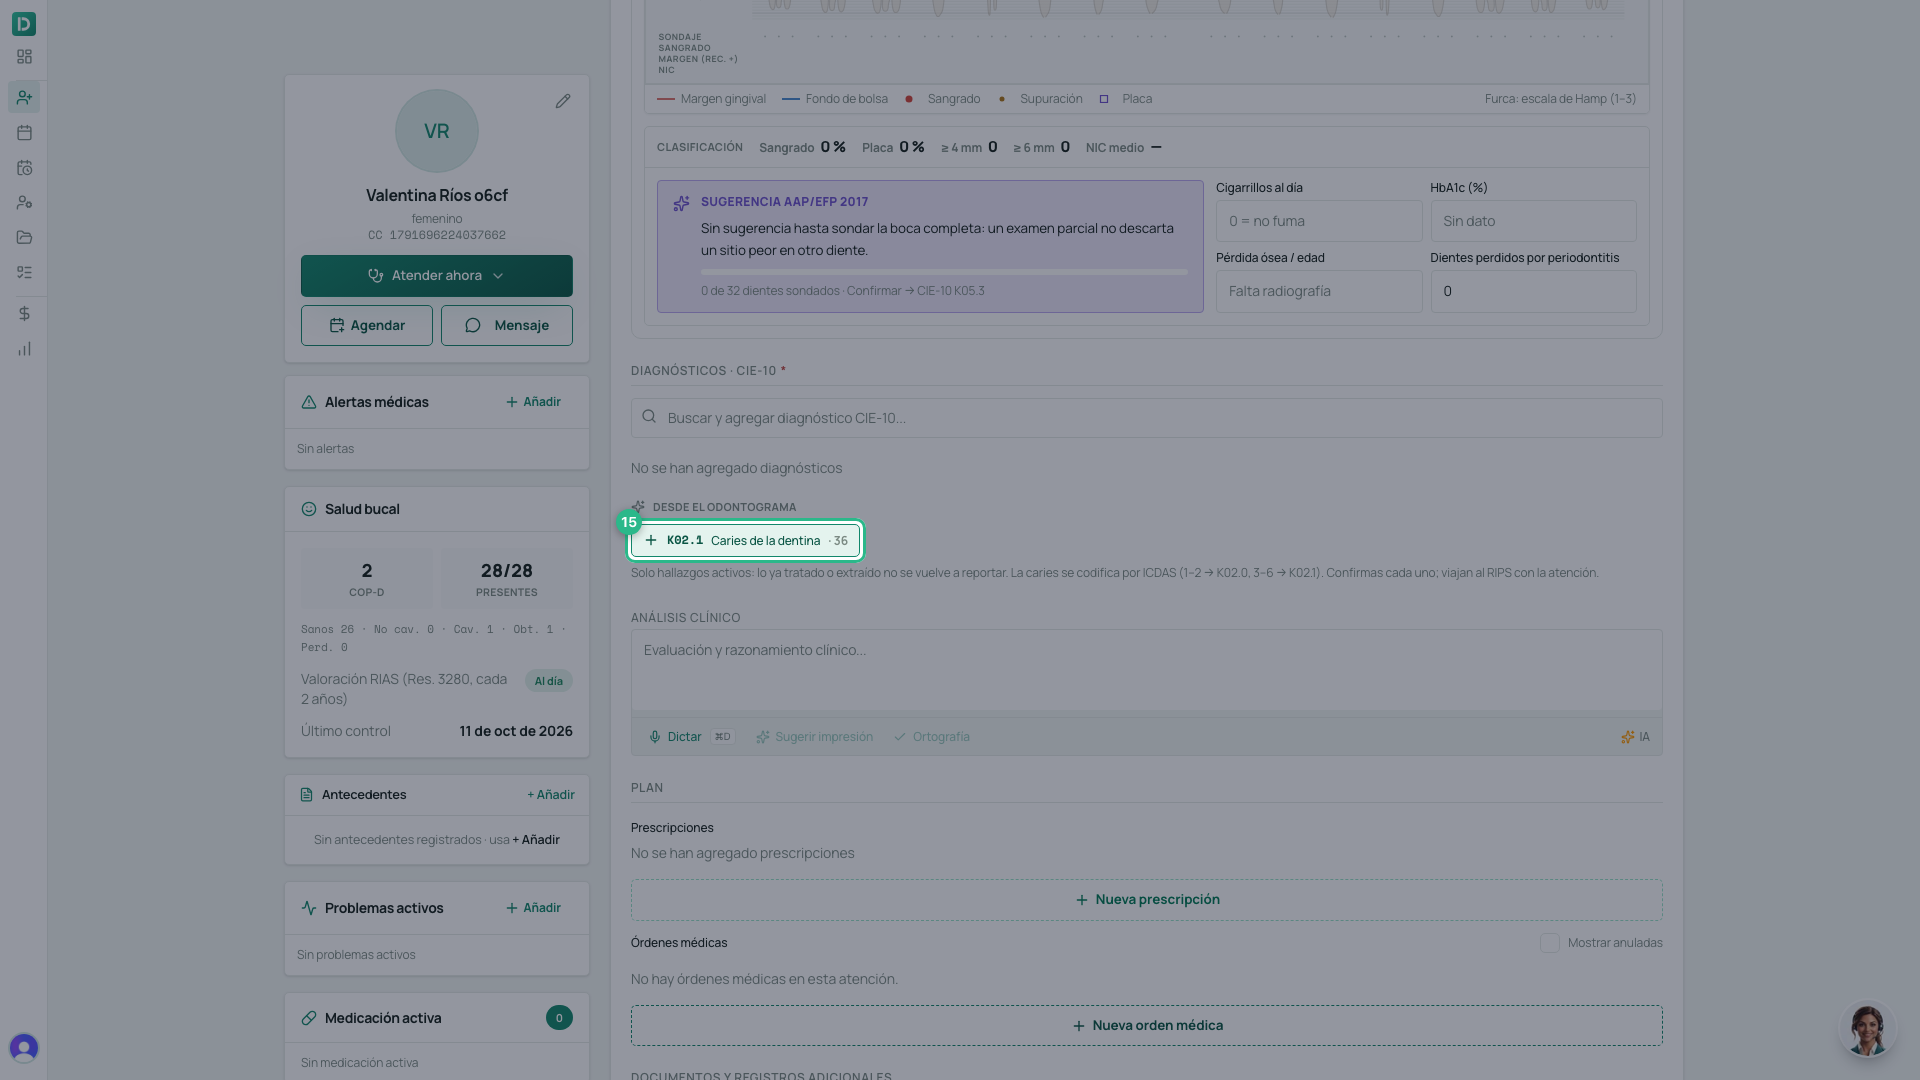Click the Cigarrillos al día input

(1319, 221)
